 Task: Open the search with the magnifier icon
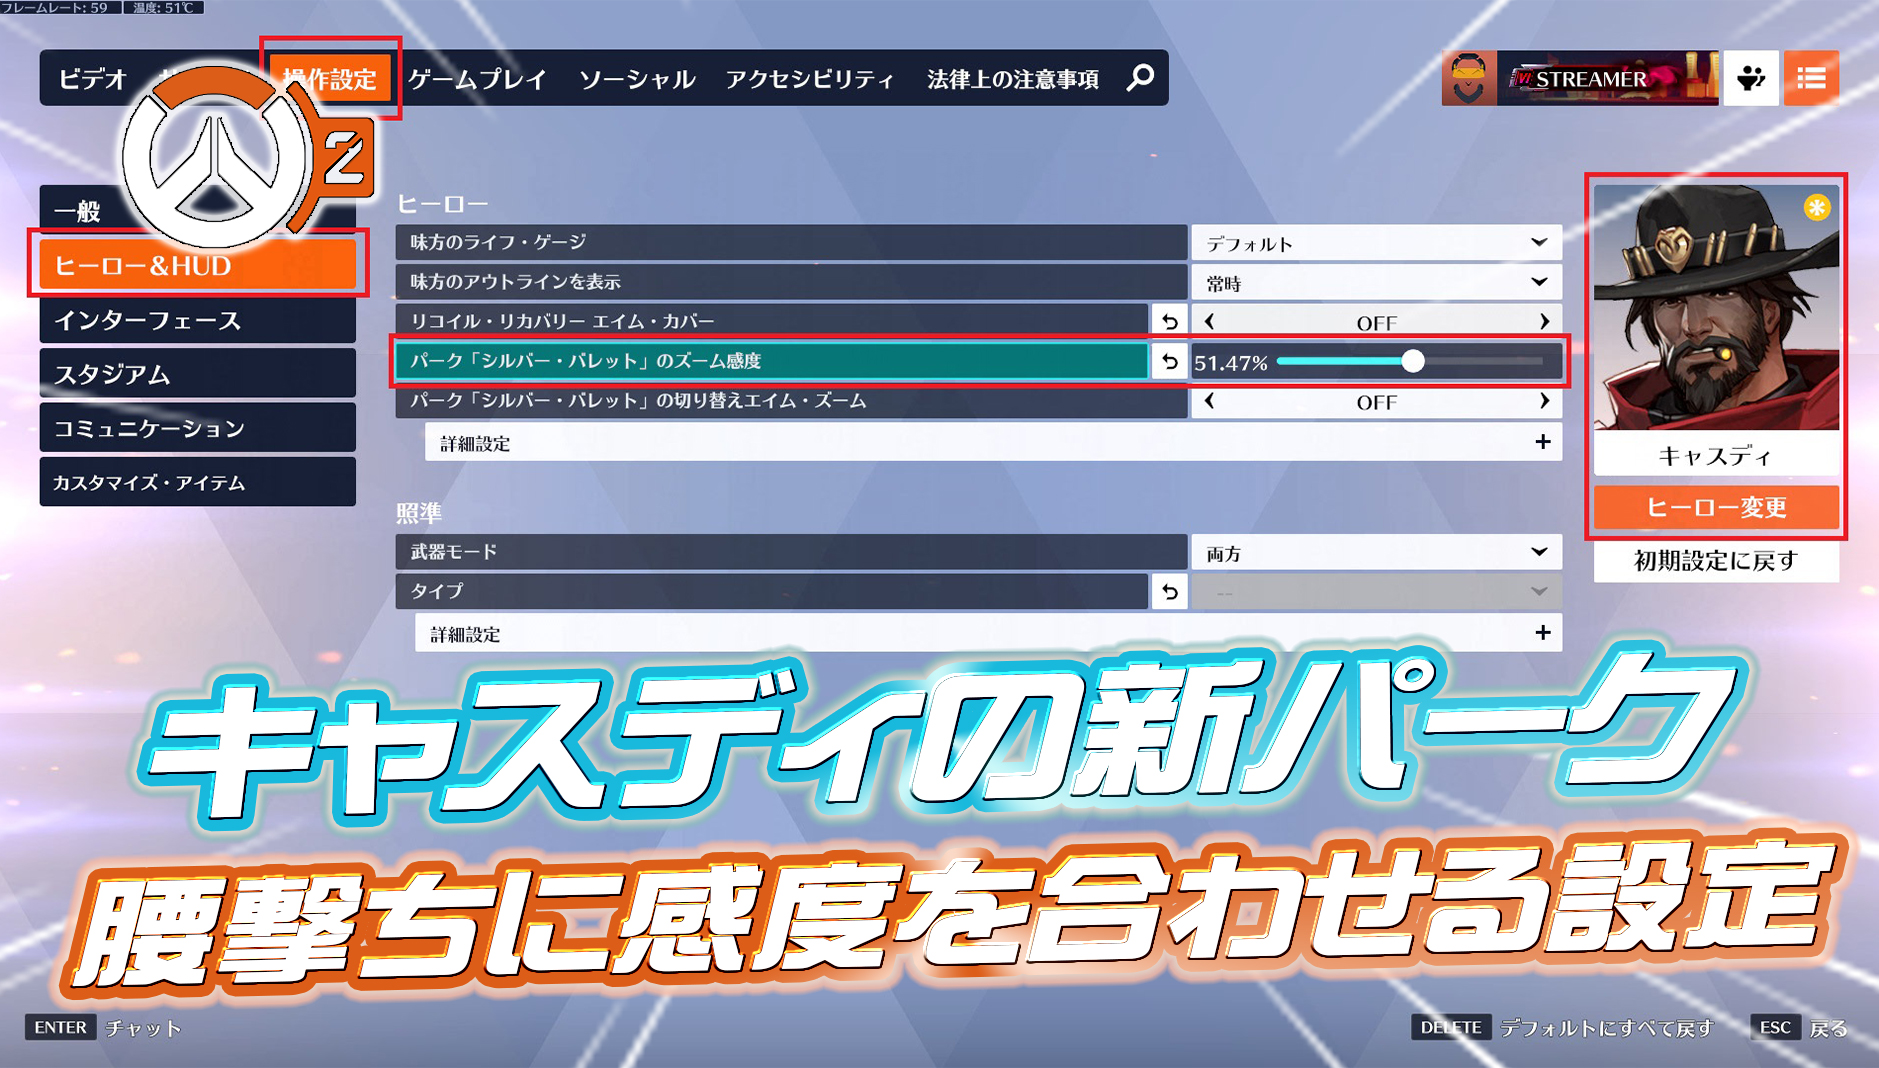(1139, 78)
